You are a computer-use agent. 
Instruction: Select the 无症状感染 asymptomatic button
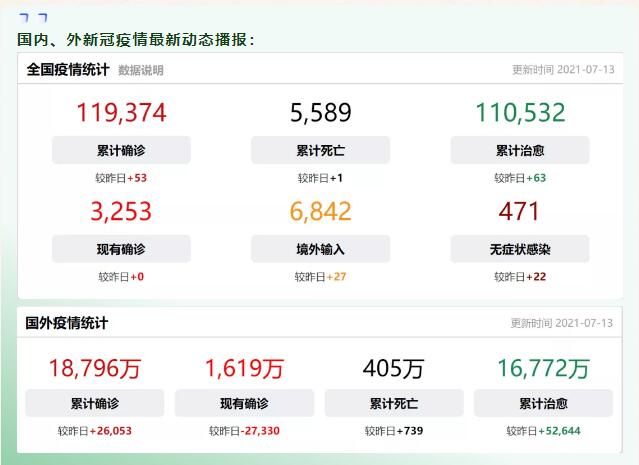click(x=519, y=249)
